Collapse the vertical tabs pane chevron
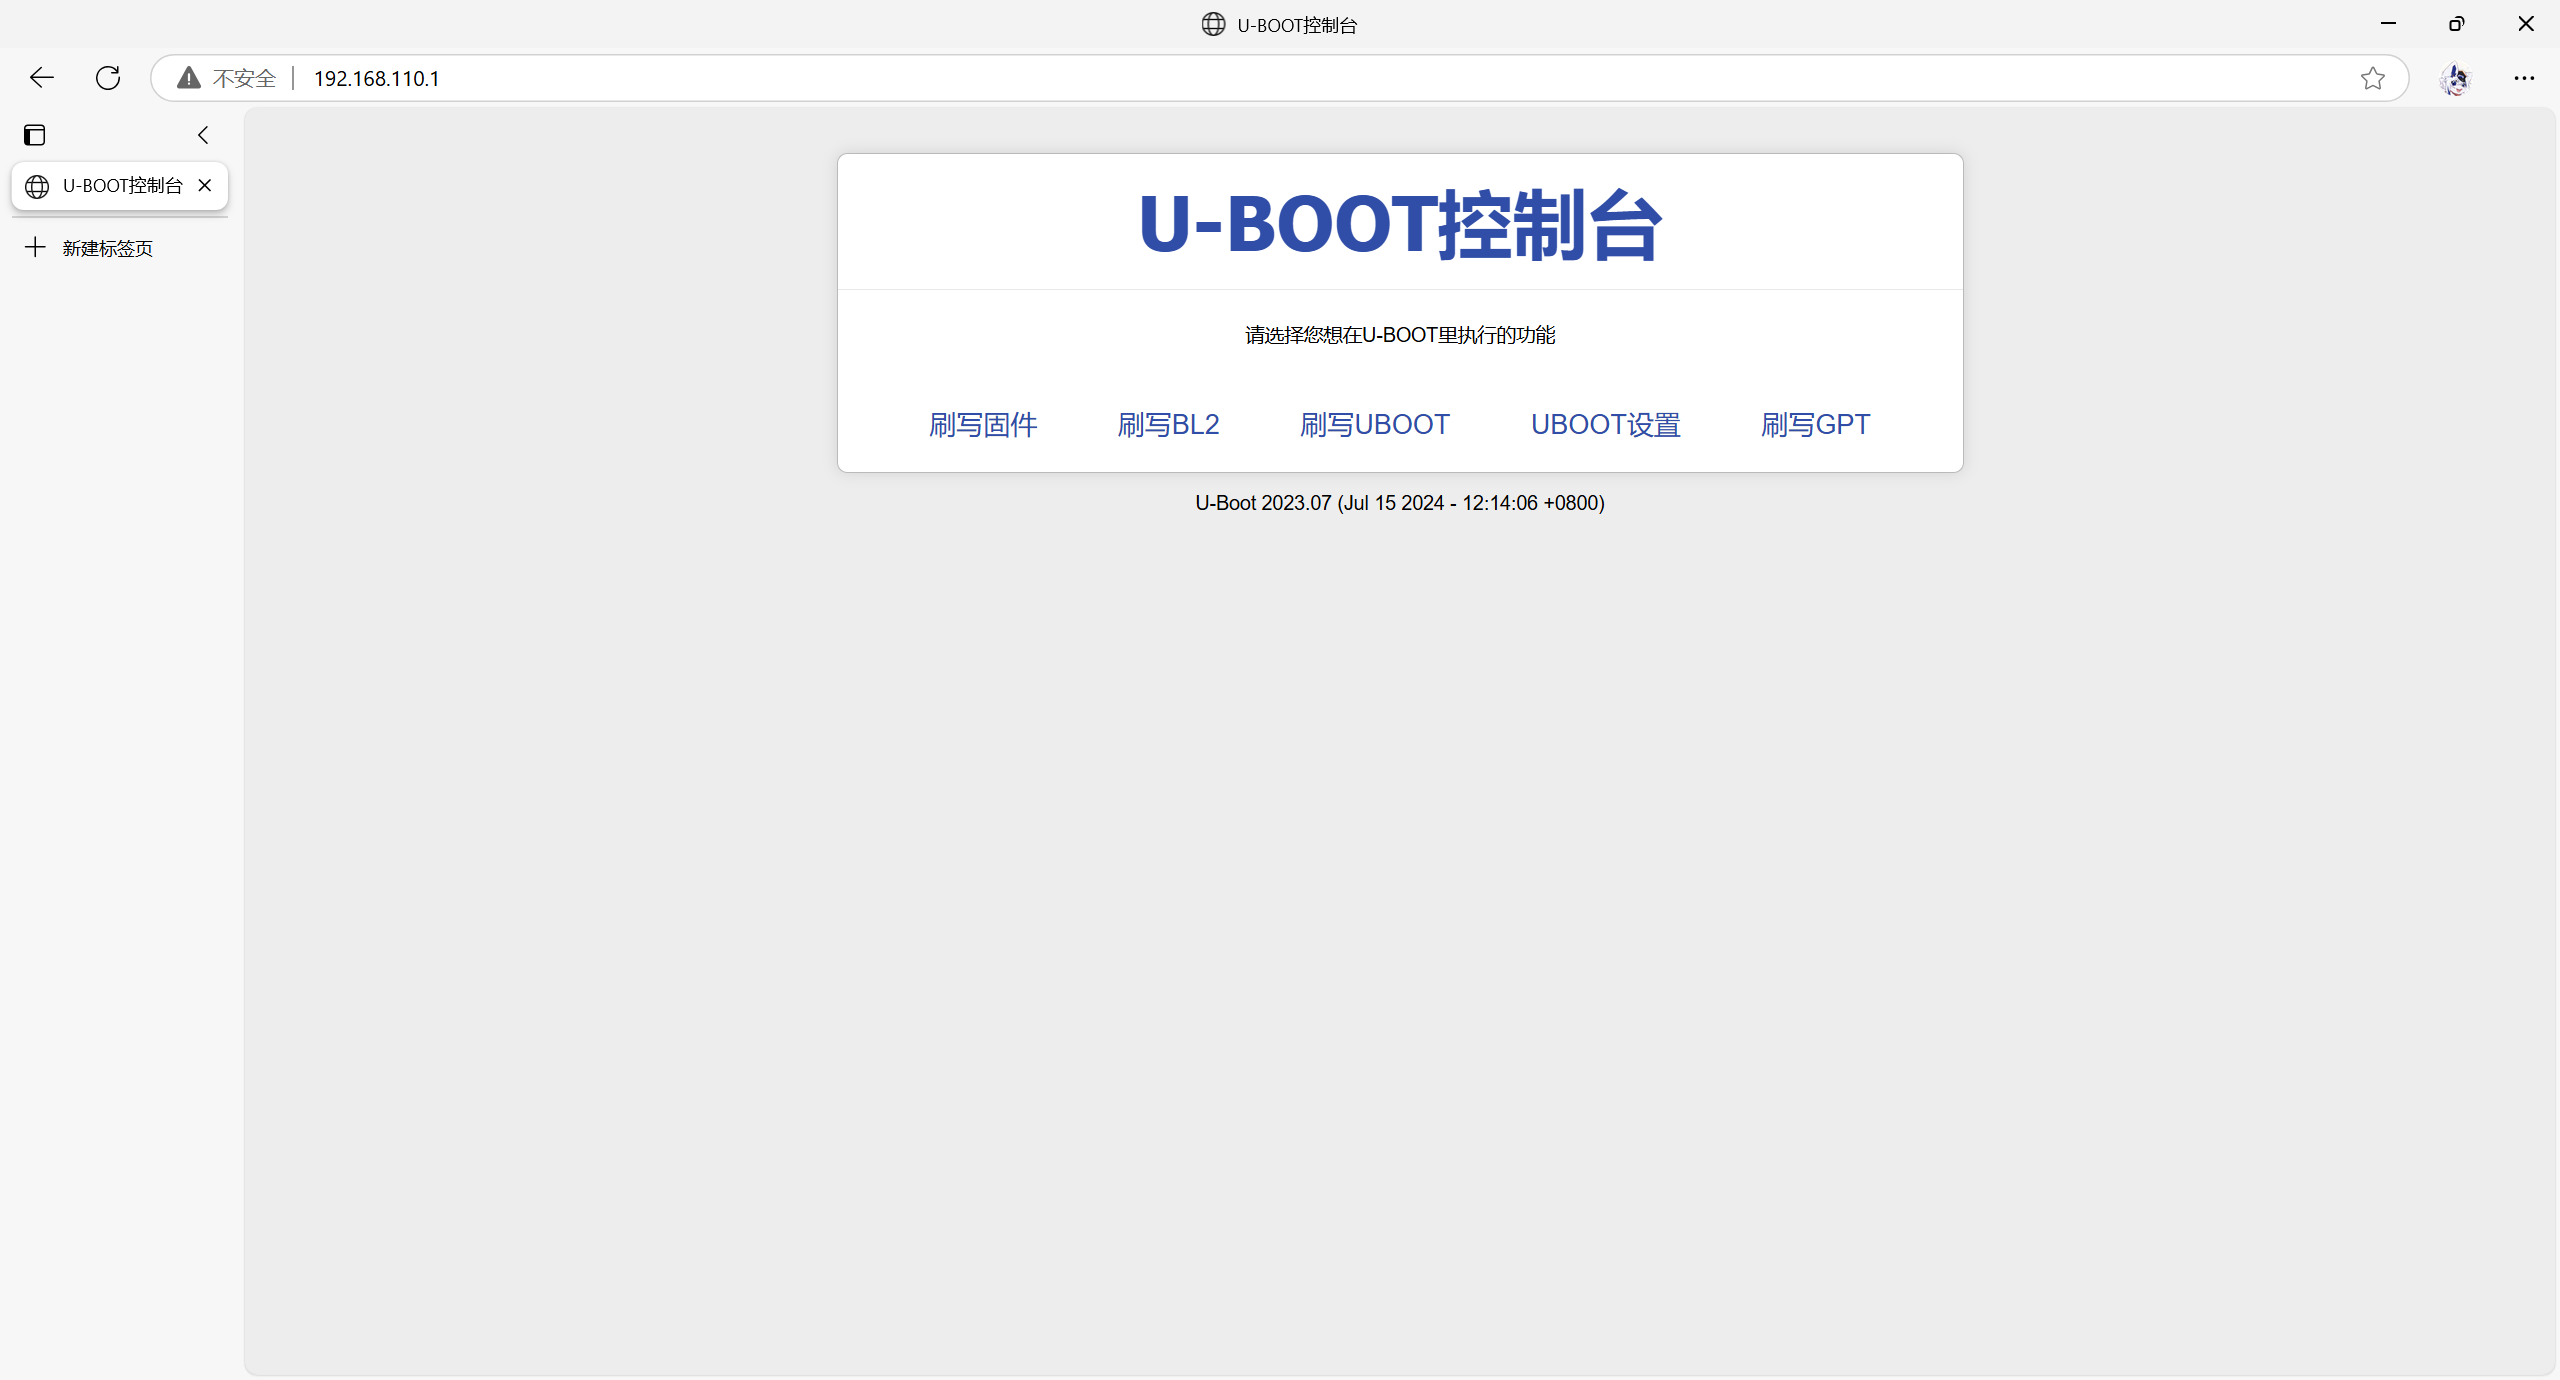 [203, 135]
